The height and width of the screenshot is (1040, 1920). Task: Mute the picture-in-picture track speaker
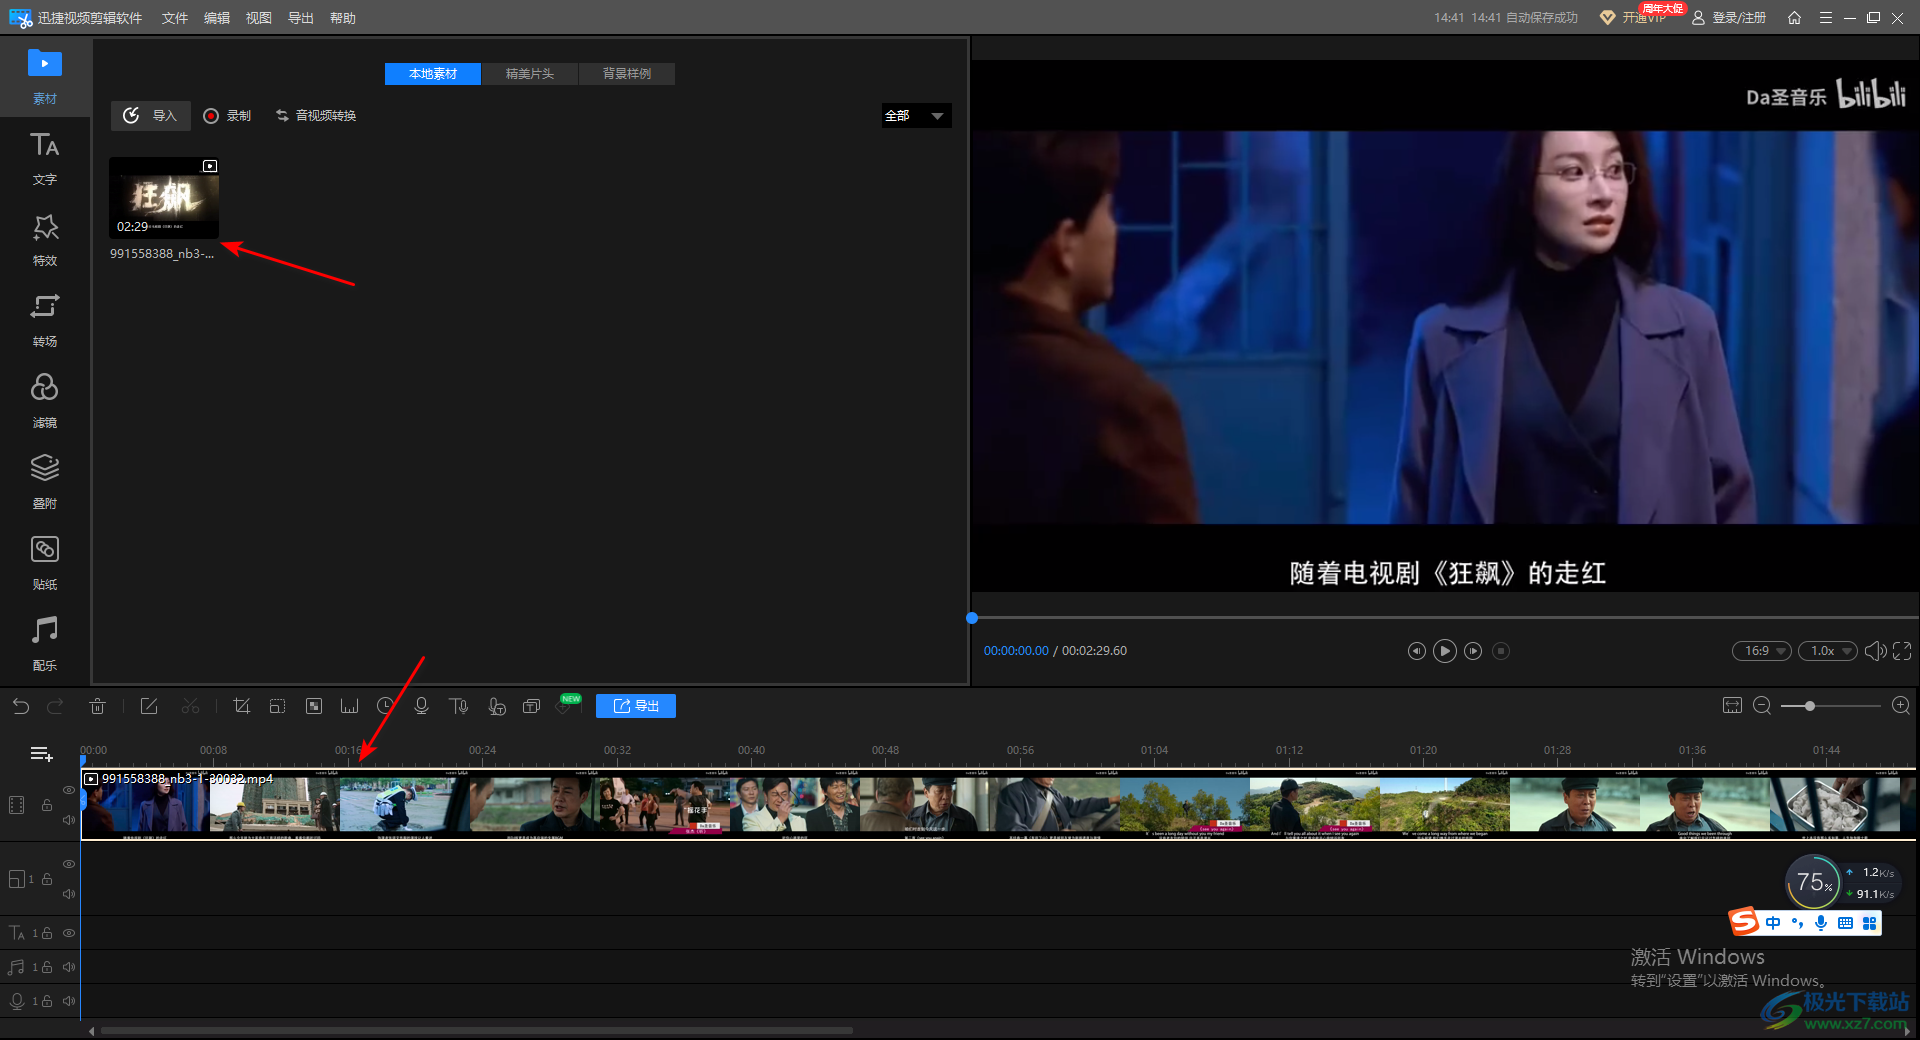point(69,894)
